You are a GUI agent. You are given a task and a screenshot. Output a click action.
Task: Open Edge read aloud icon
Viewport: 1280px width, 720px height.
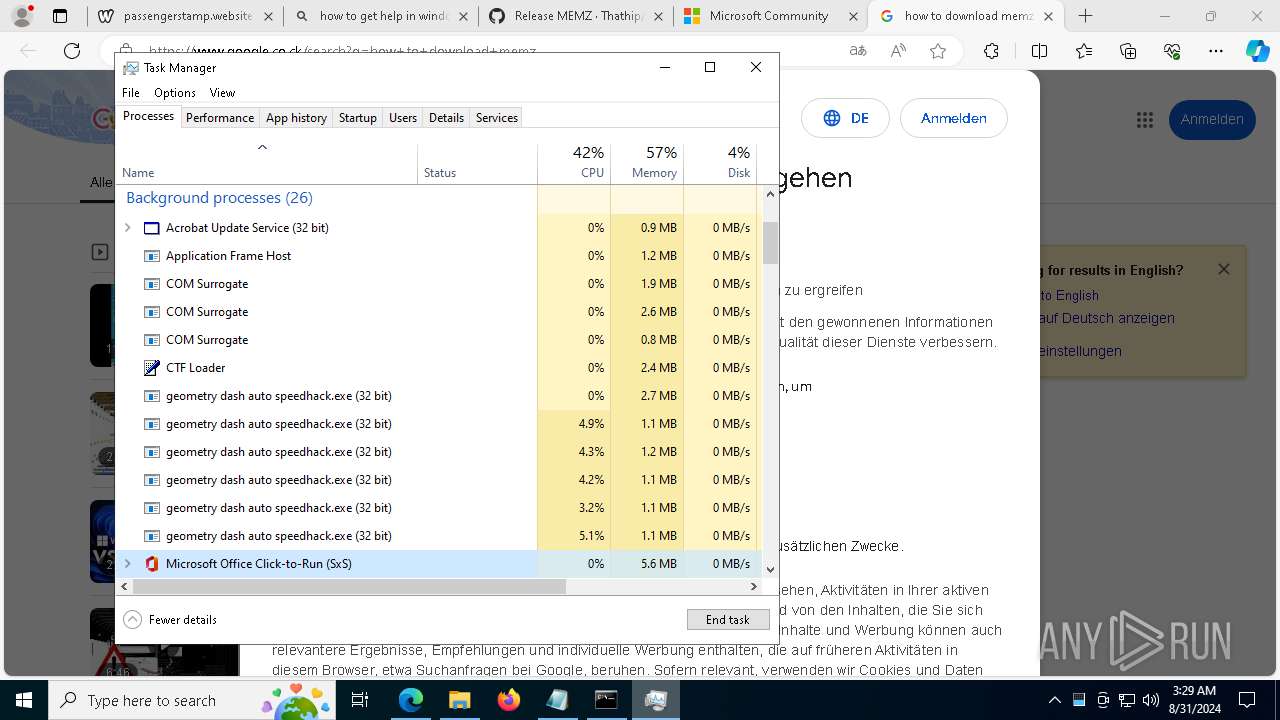[x=898, y=51]
